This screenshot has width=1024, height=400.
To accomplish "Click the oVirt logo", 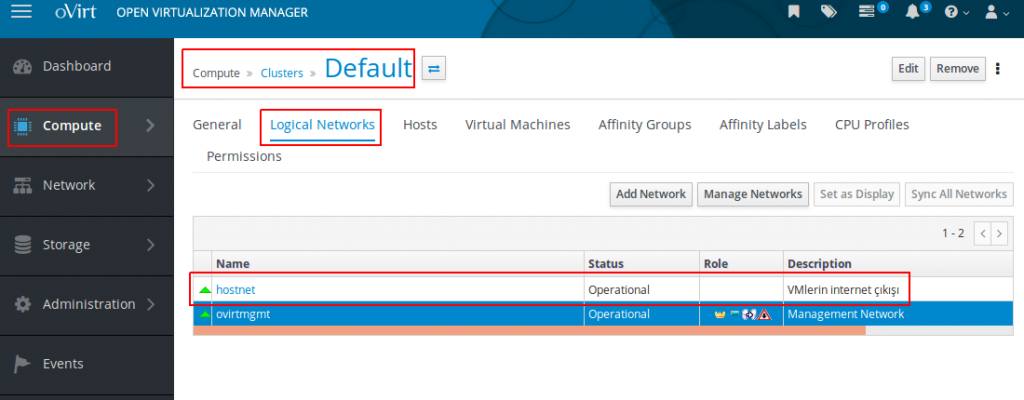I will pyautogui.click(x=76, y=12).
